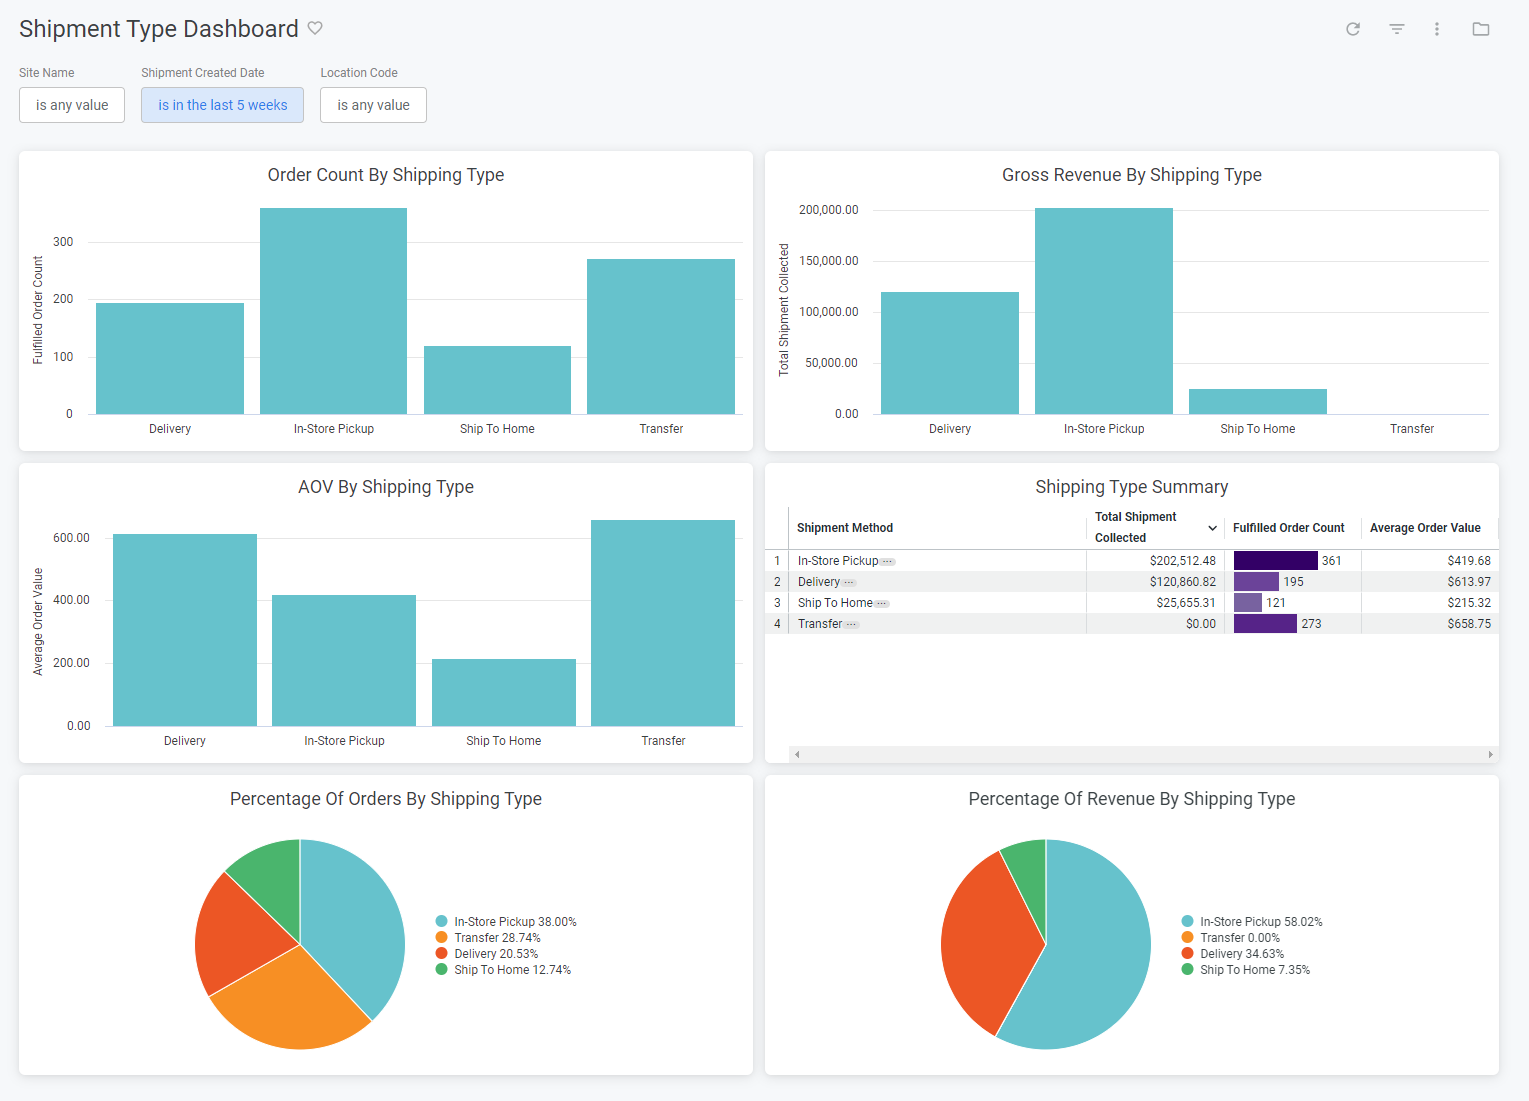Open the Ship To Home row ellipsis

tap(881, 604)
